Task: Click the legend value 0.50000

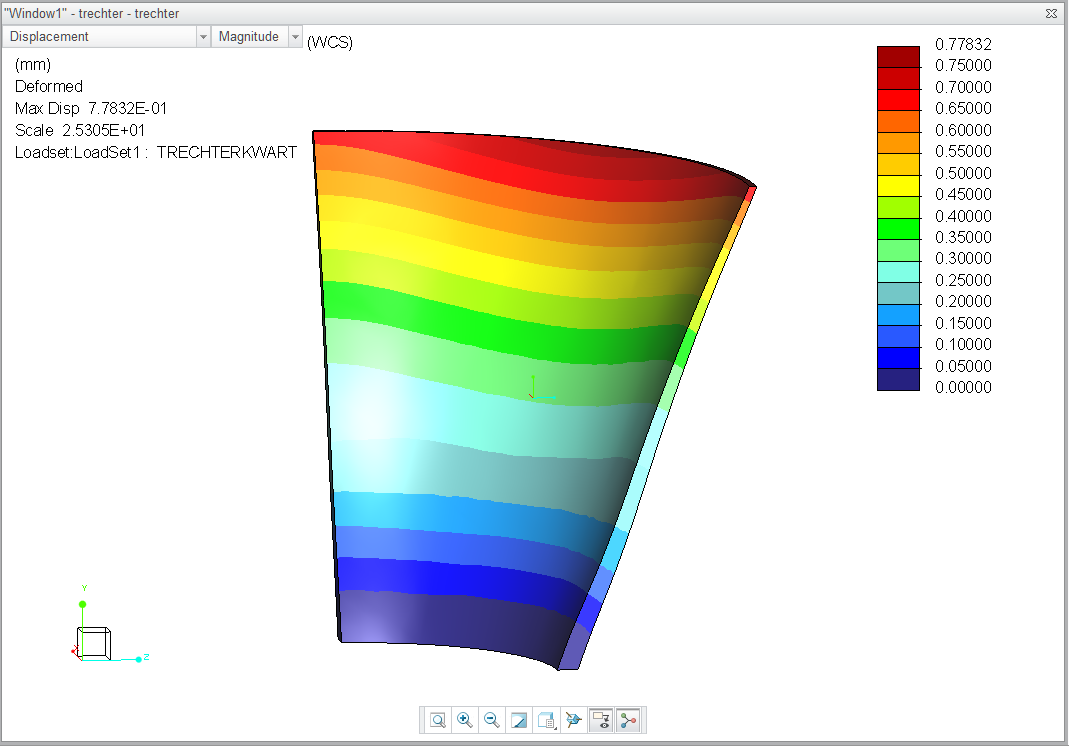Action: tap(963, 173)
